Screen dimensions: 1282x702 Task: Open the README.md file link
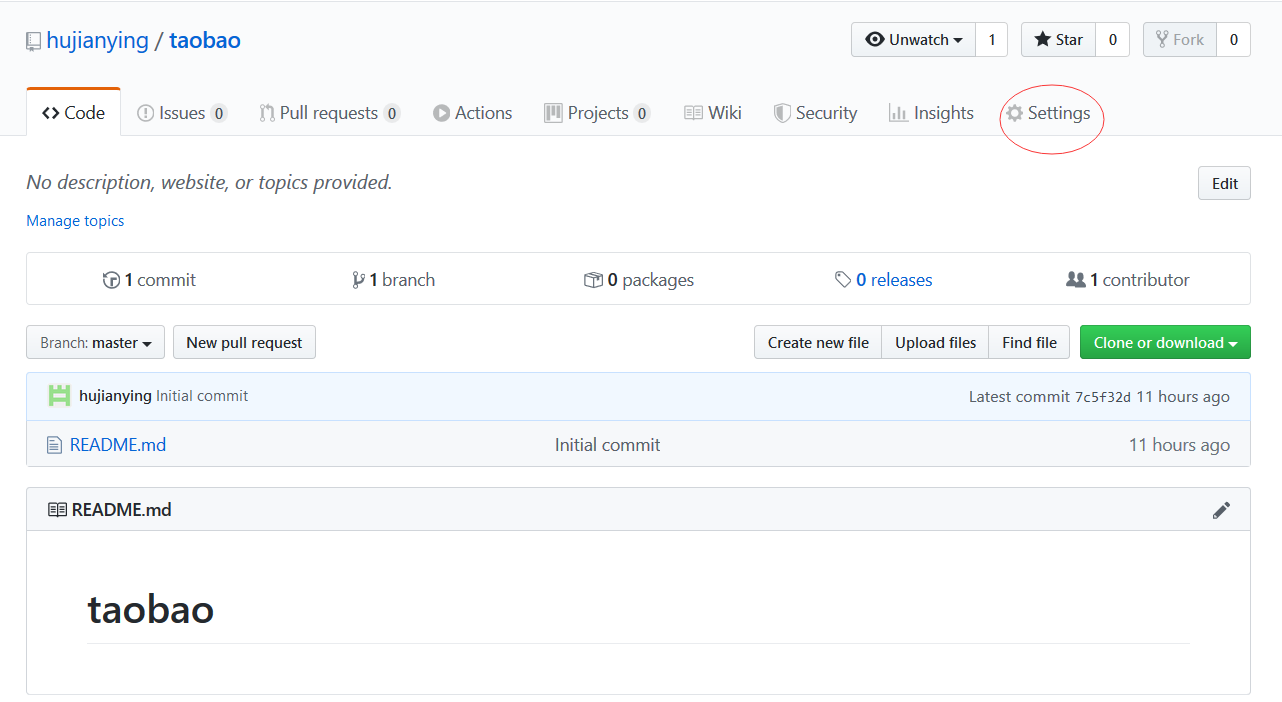pyautogui.click(x=118, y=445)
